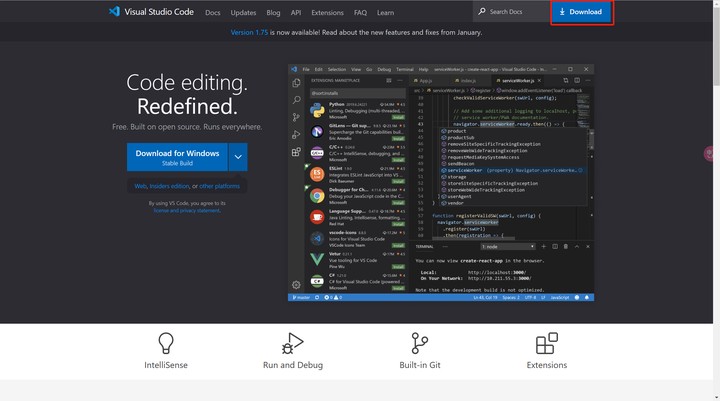The width and height of the screenshot is (720, 401).
Task: Open the Docs navigation item
Action: pyautogui.click(x=213, y=13)
